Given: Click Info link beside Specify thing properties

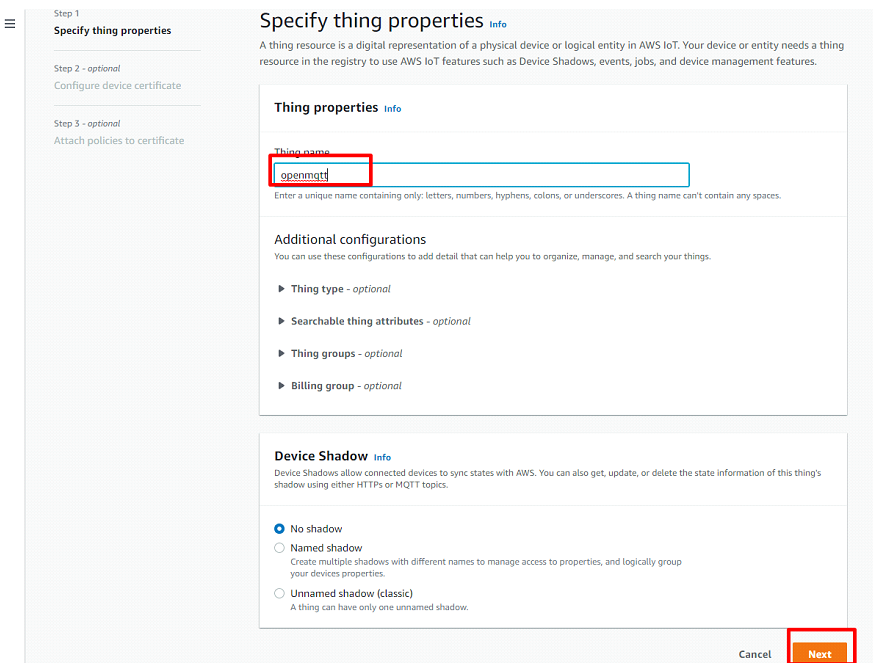Looking at the screenshot, I should (x=497, y=24).
